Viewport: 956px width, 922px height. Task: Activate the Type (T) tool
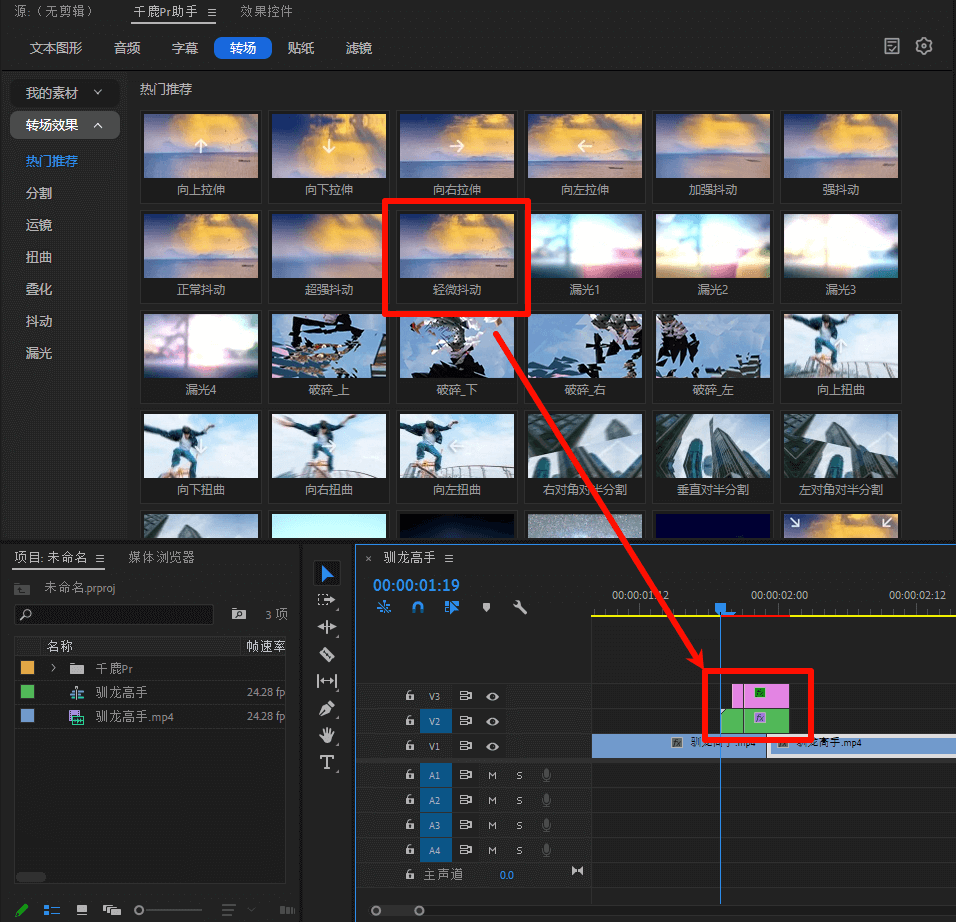coord(327,762)
